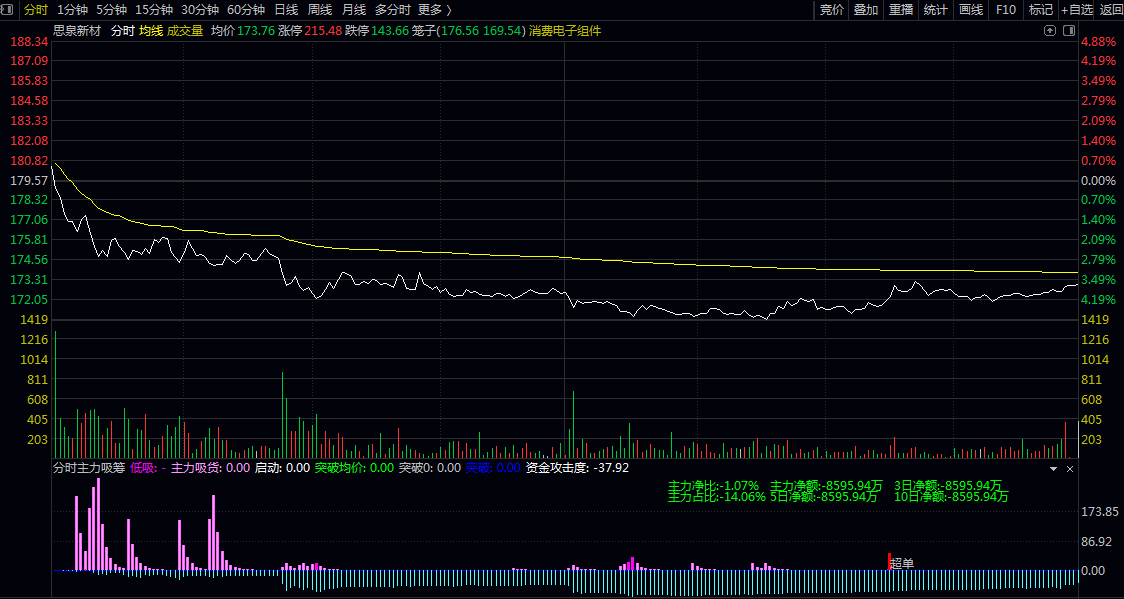Viewport: 1124px width, 599px height.
Task: Switch to the 60分钟 period tab
Action: click(245, 10)
